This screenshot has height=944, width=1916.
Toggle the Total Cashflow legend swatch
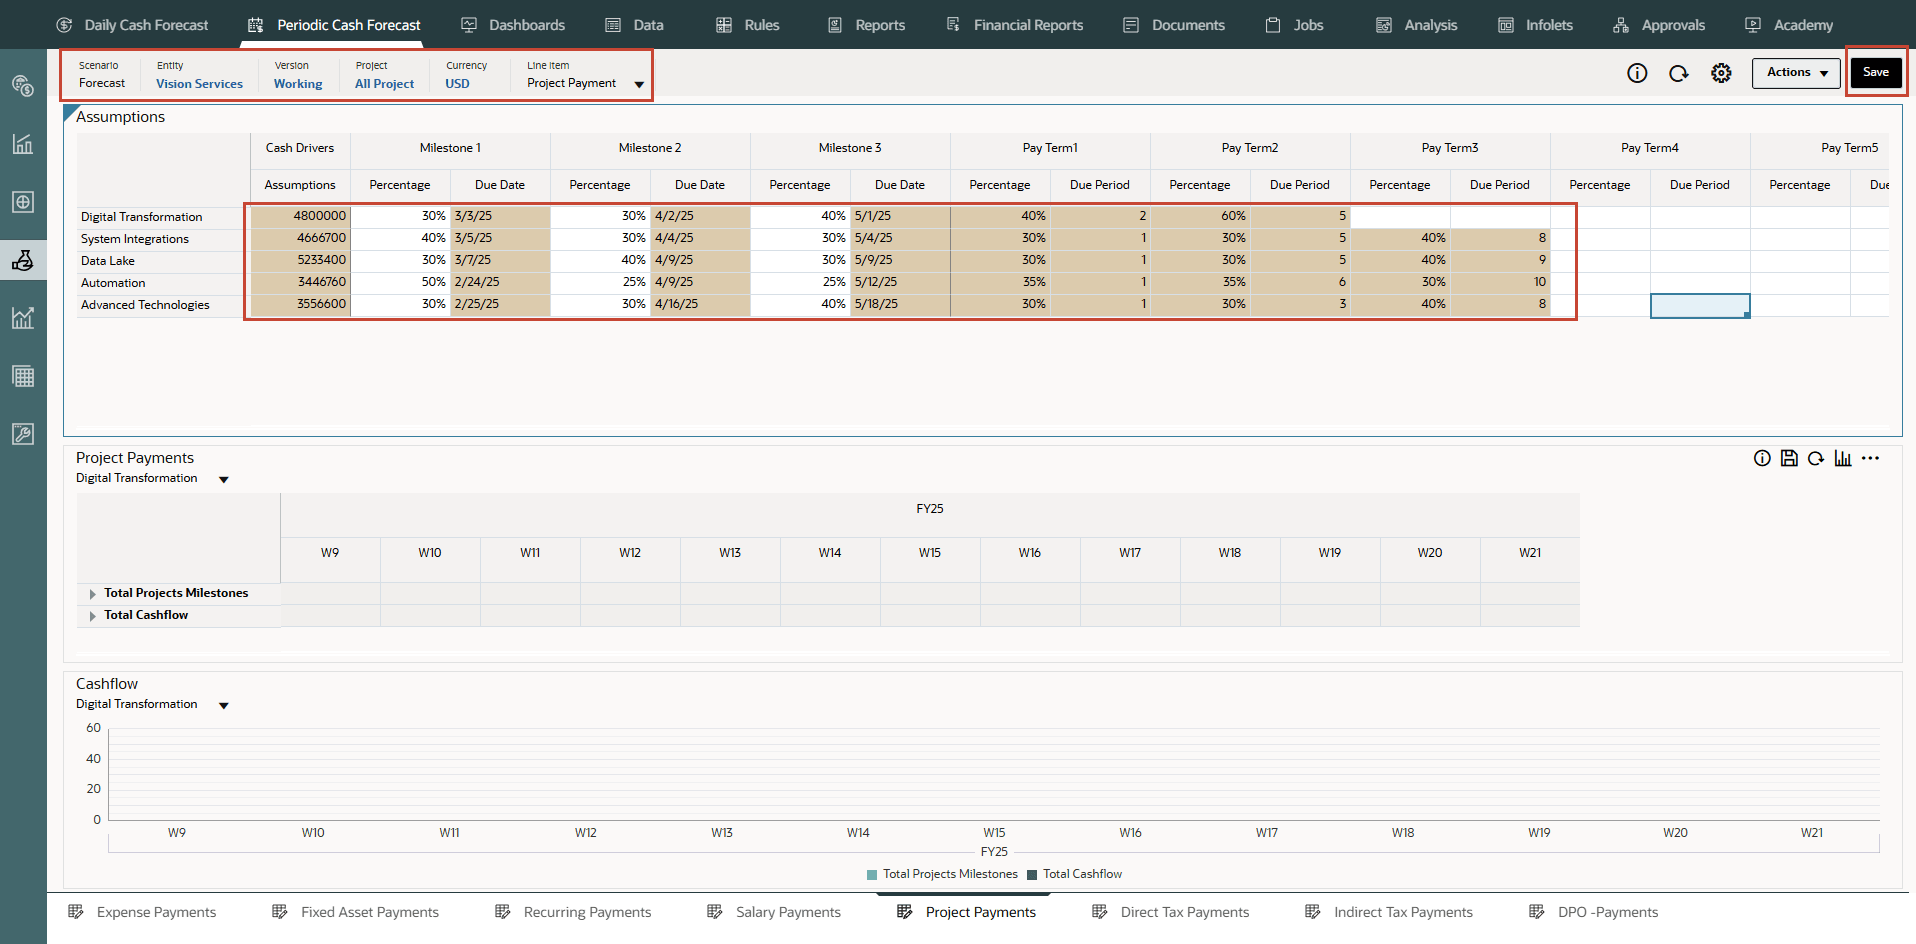pos(1032,875)
